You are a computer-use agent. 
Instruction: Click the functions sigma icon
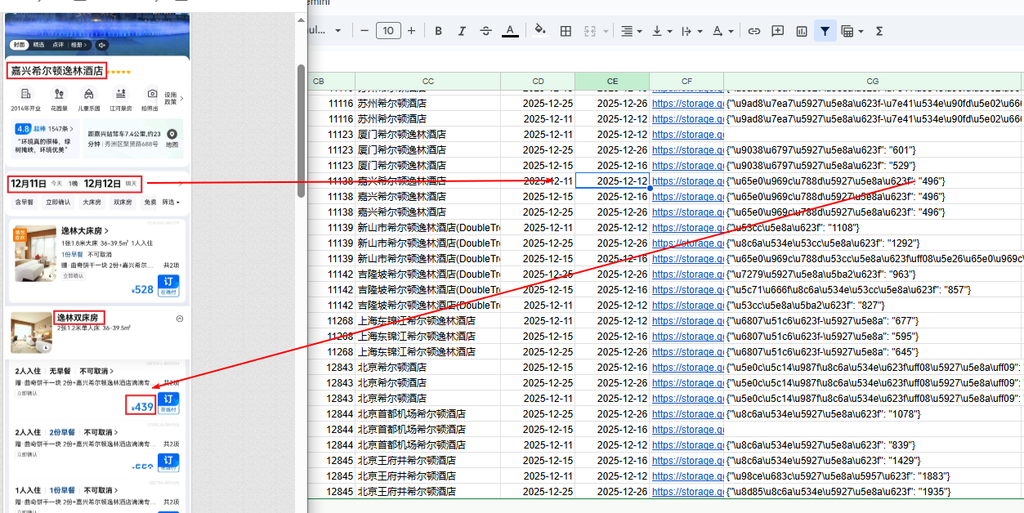tap(879, 31)
